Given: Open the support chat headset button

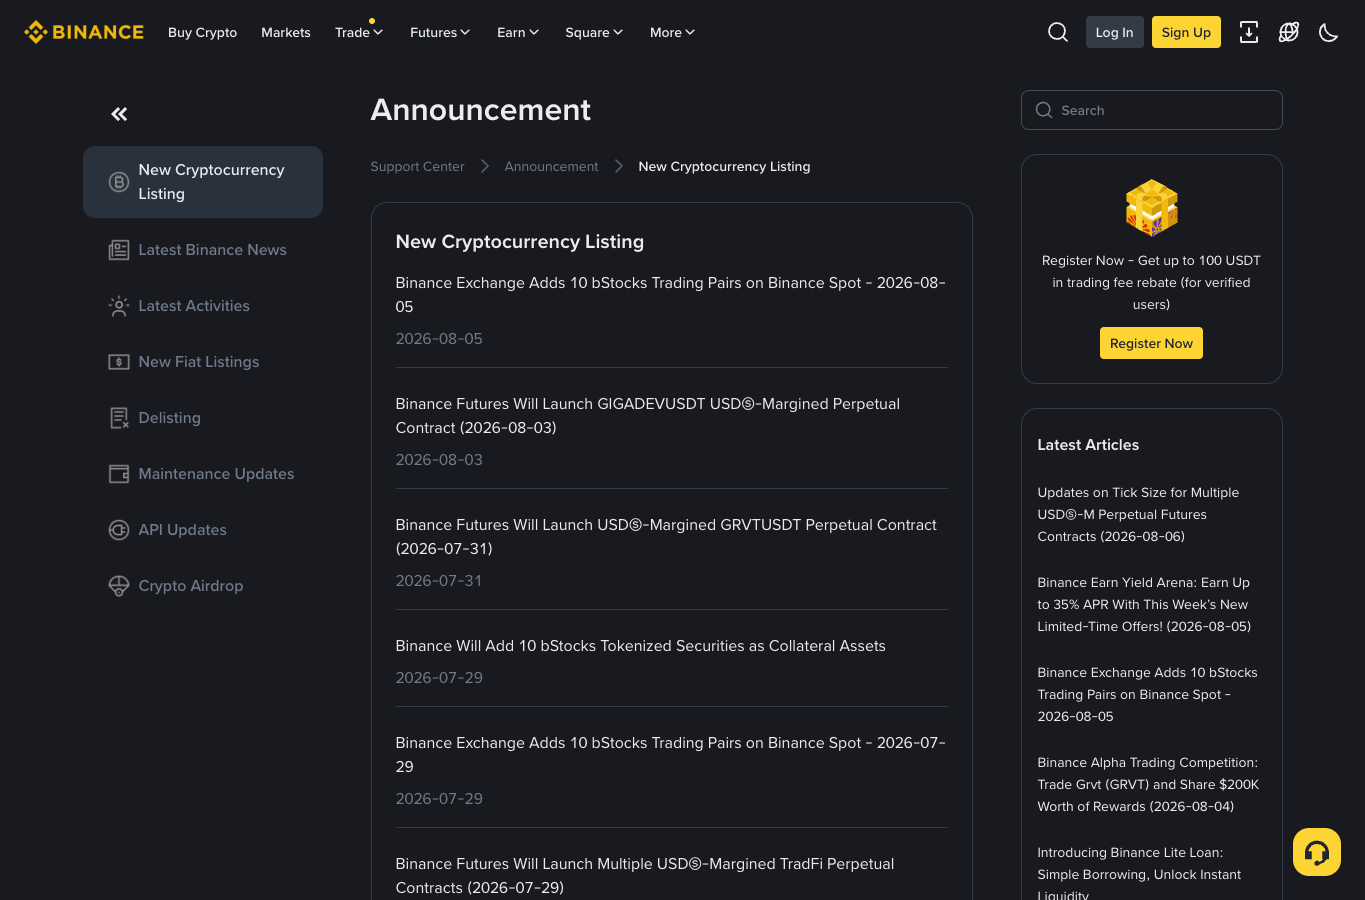Looking at the screenshot, I should (1317, 852).
